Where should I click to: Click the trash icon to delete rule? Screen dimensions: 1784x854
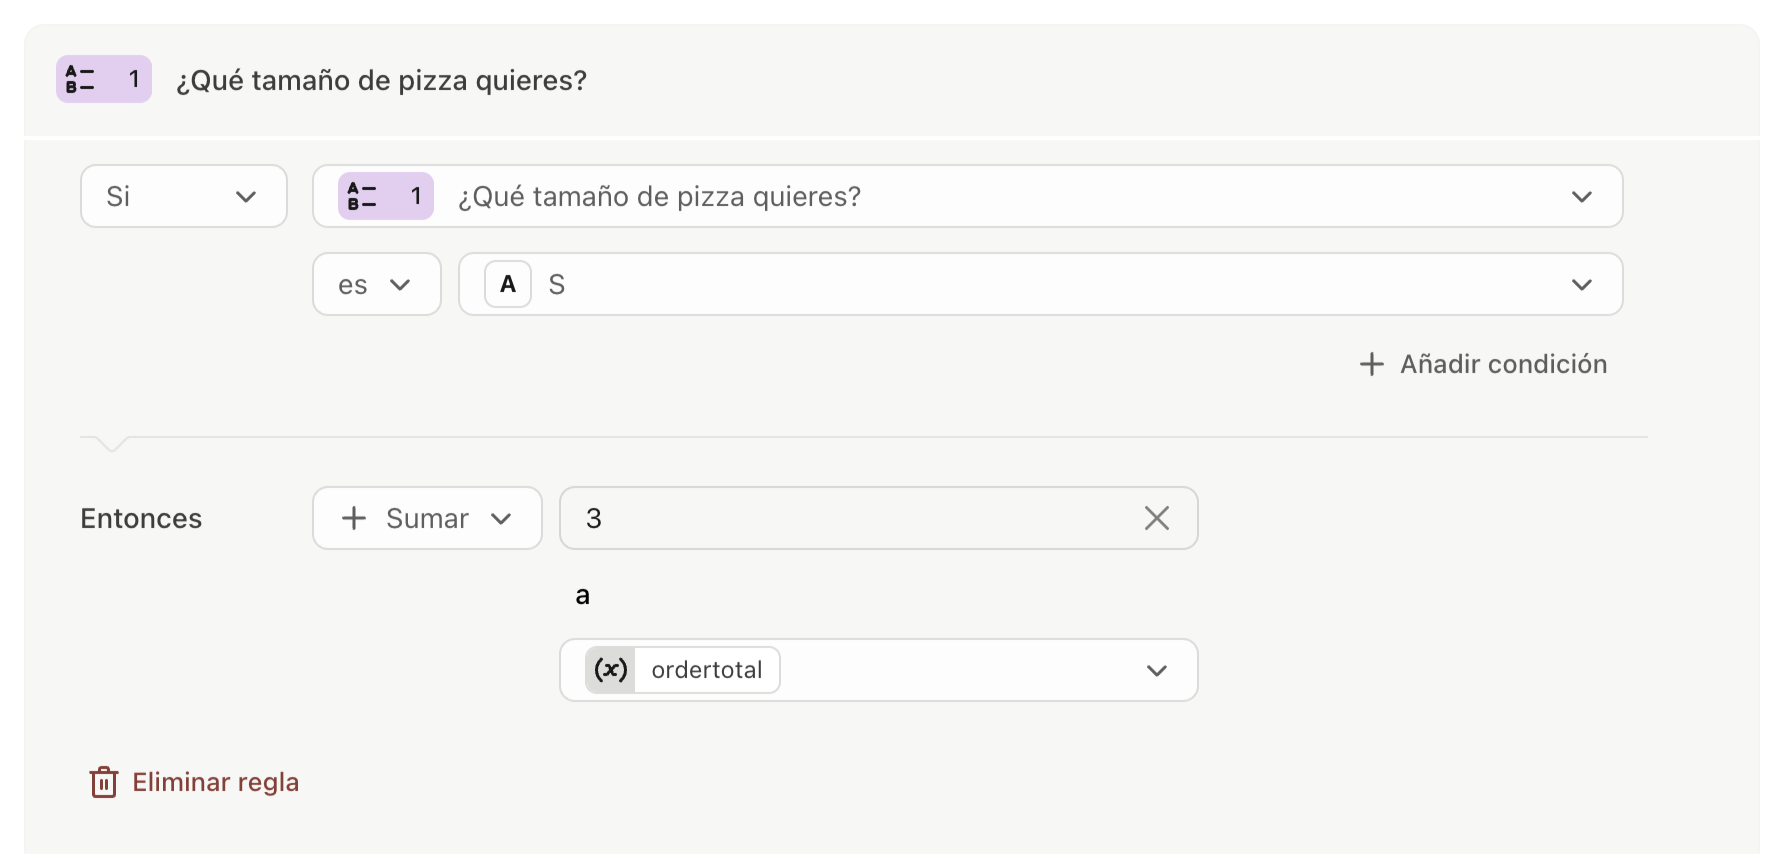click(103, 782)
